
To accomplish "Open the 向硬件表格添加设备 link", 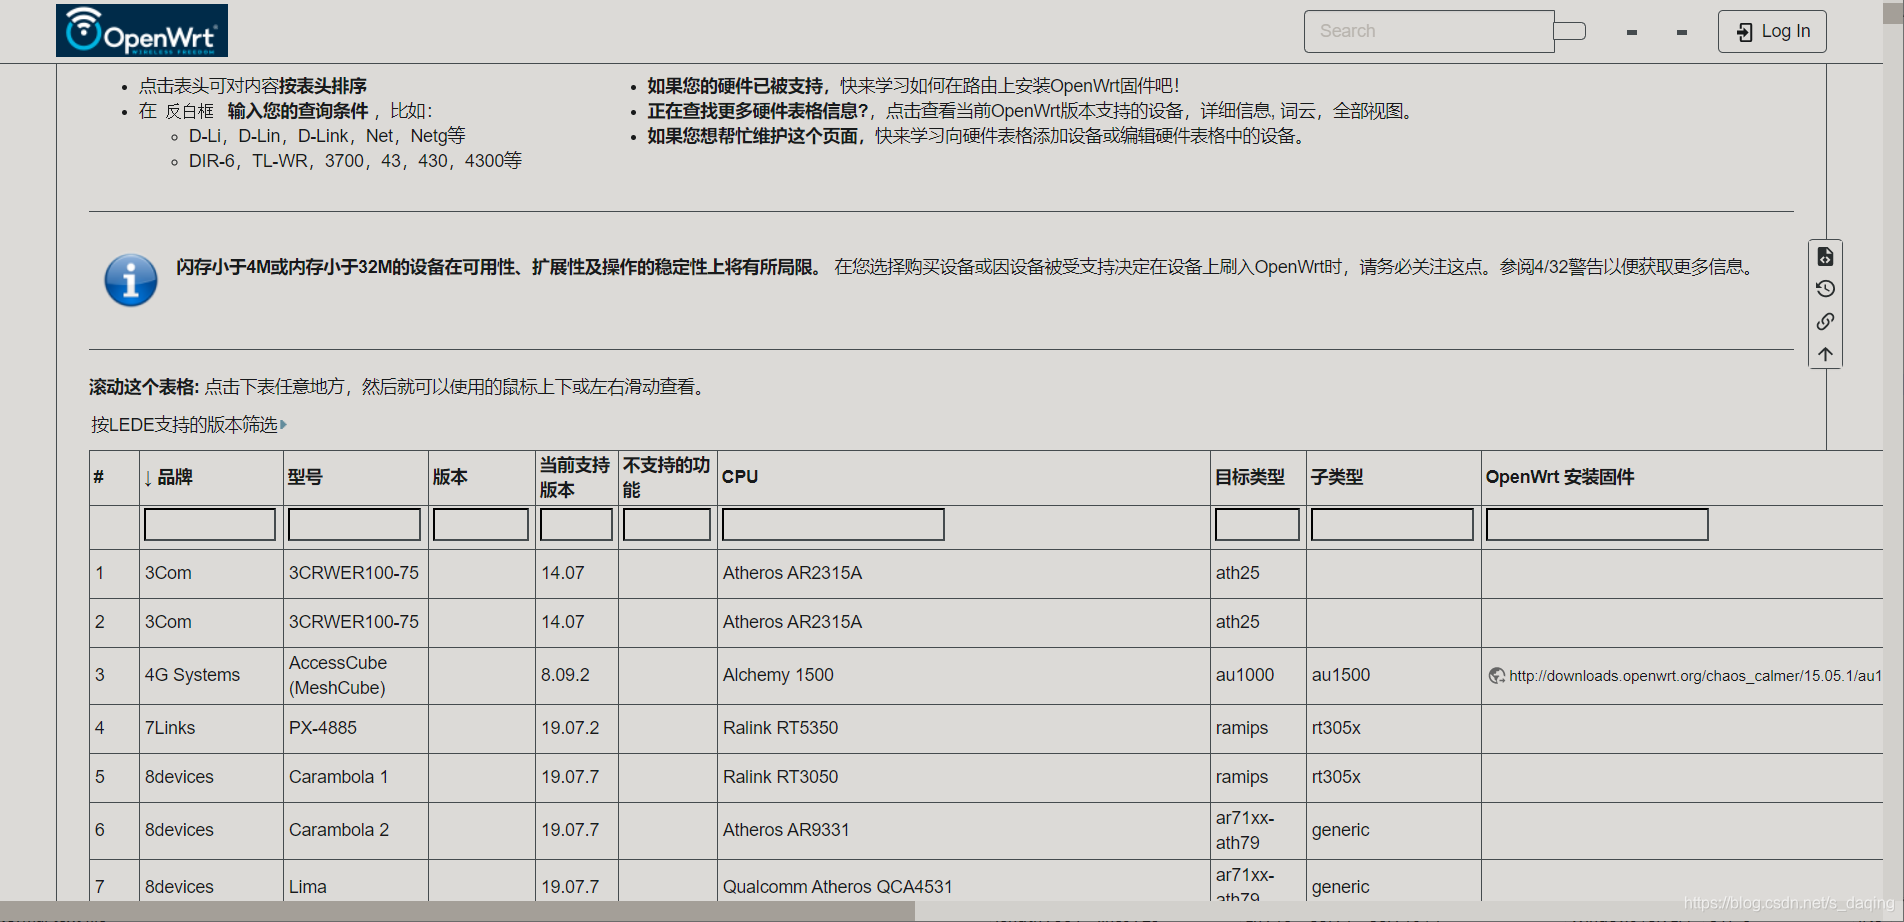I will tap(1022, 136).
